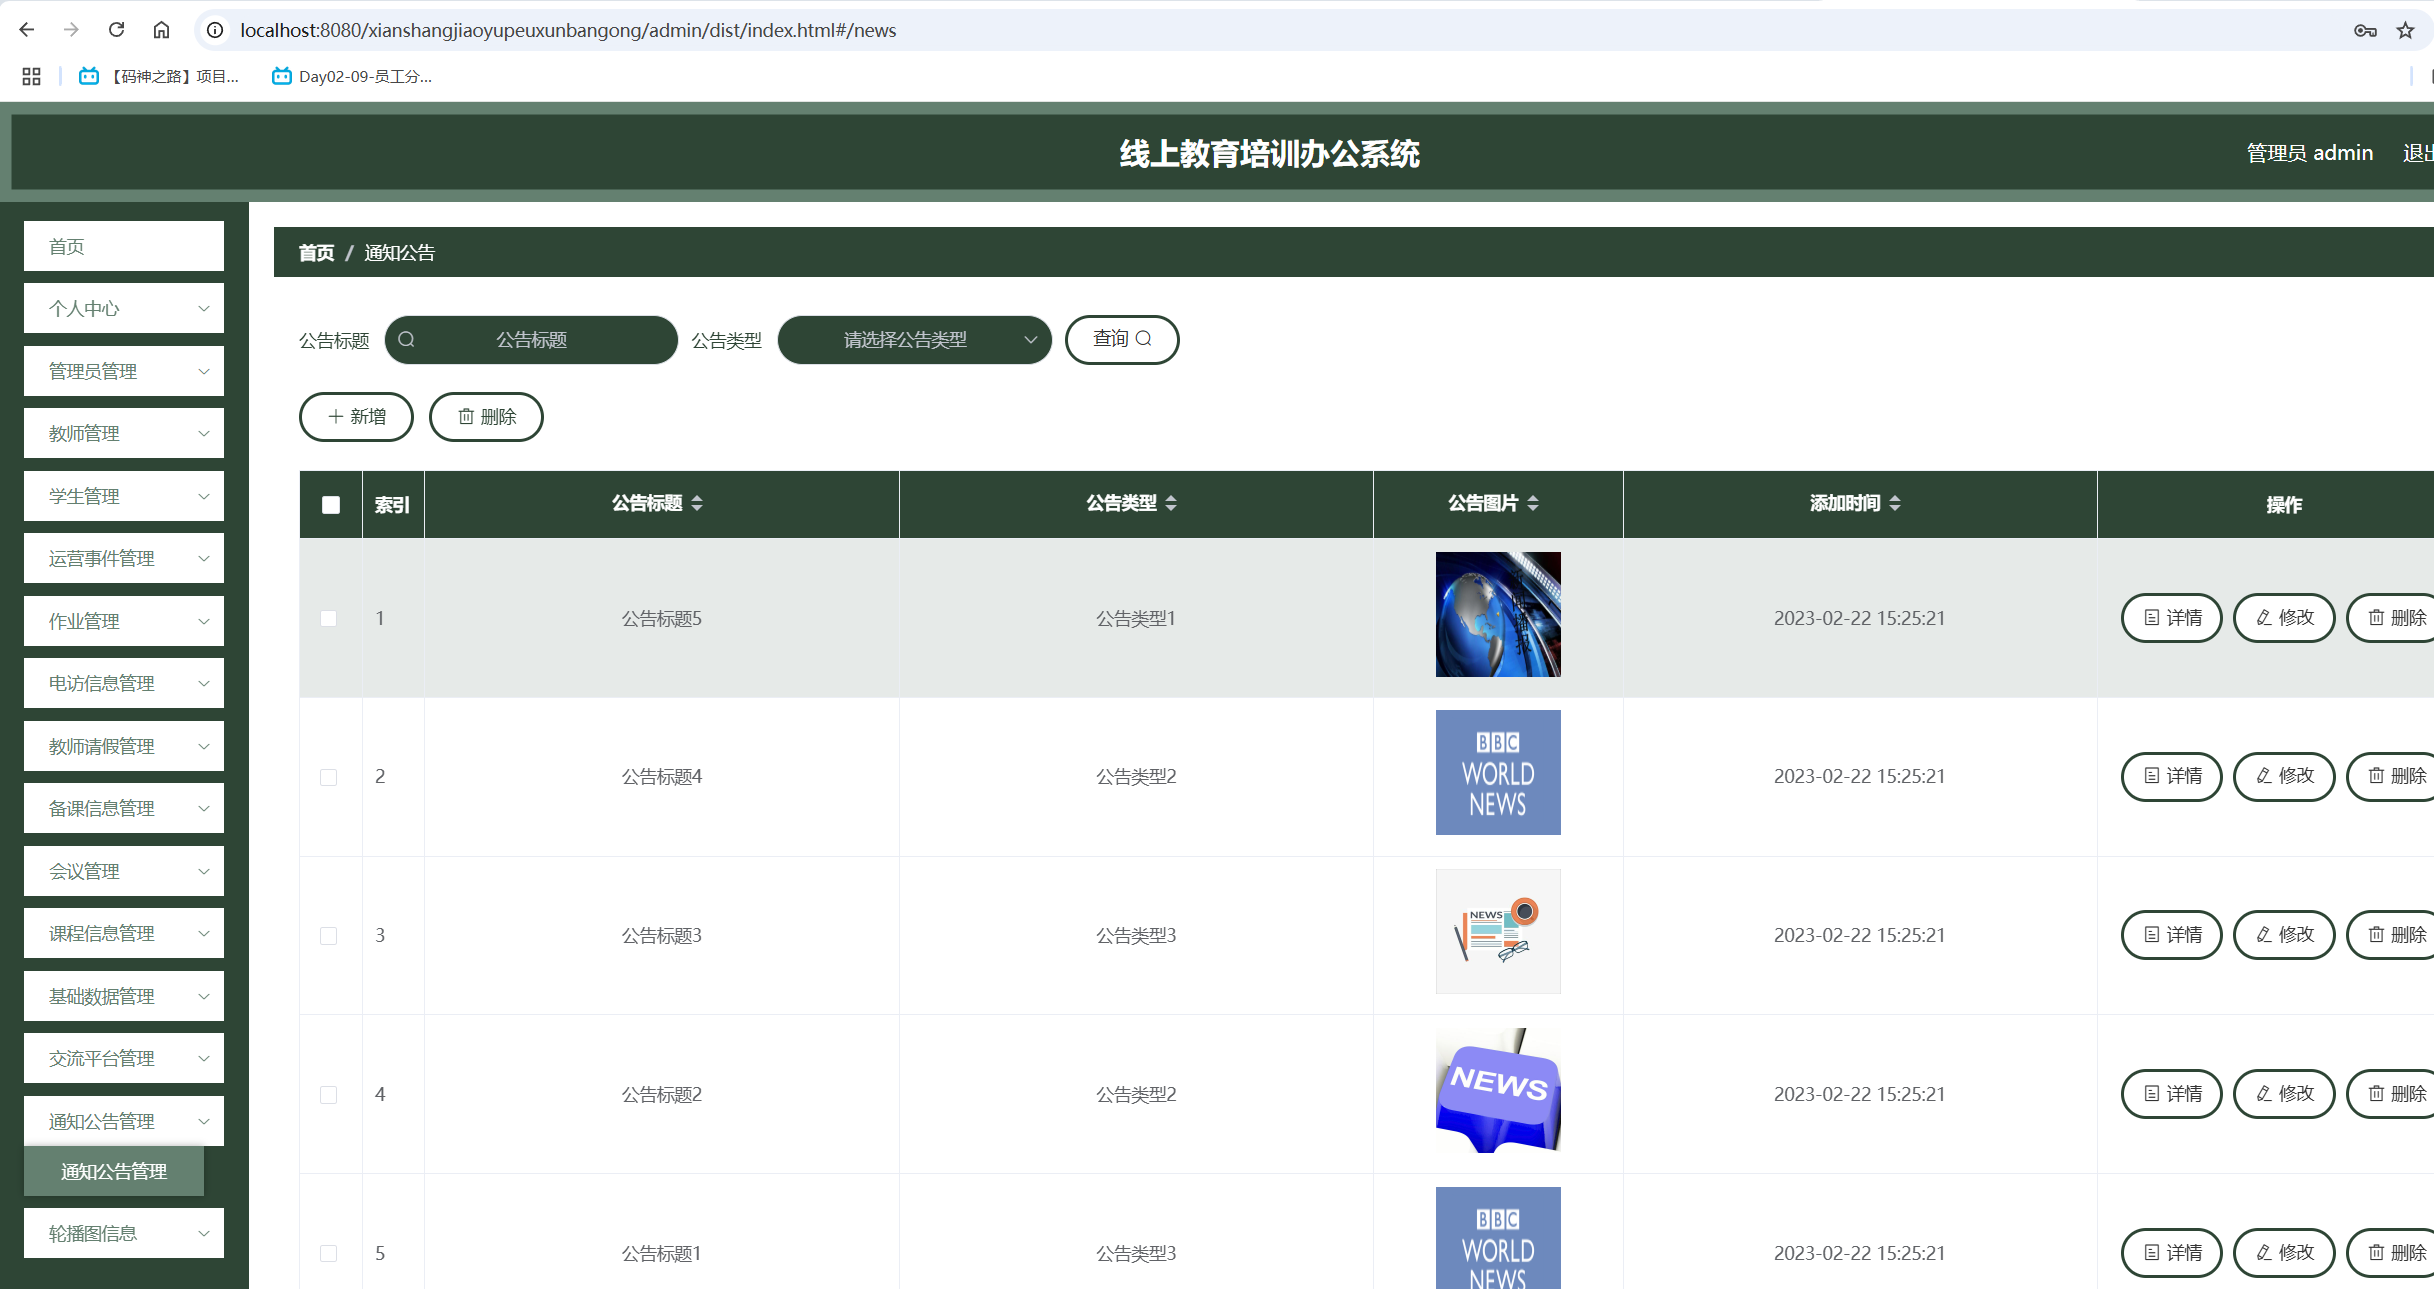This screenshot has height=1289, width=2434.
Task: Open the 请选择公告类型 dropdown
Action: point(914,340)
